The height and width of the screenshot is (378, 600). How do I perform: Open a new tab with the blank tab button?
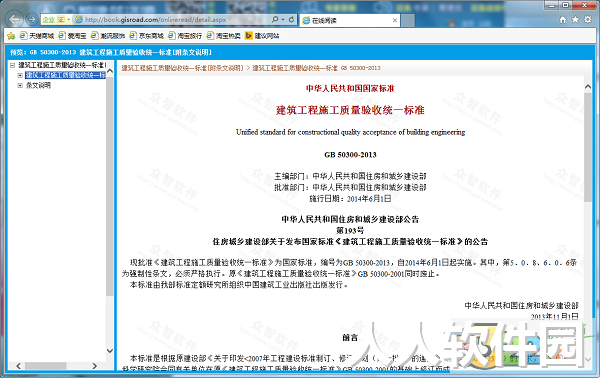coord(408,21)
